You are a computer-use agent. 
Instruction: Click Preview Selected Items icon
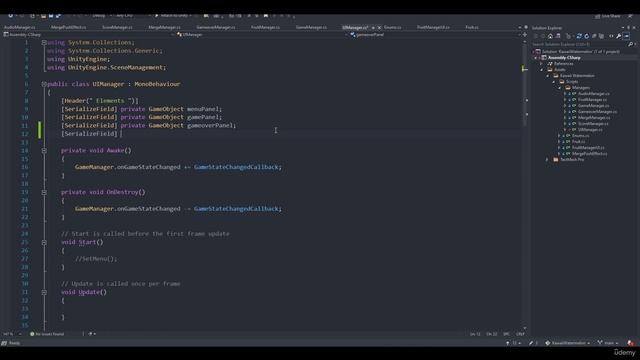coord(627,36)
